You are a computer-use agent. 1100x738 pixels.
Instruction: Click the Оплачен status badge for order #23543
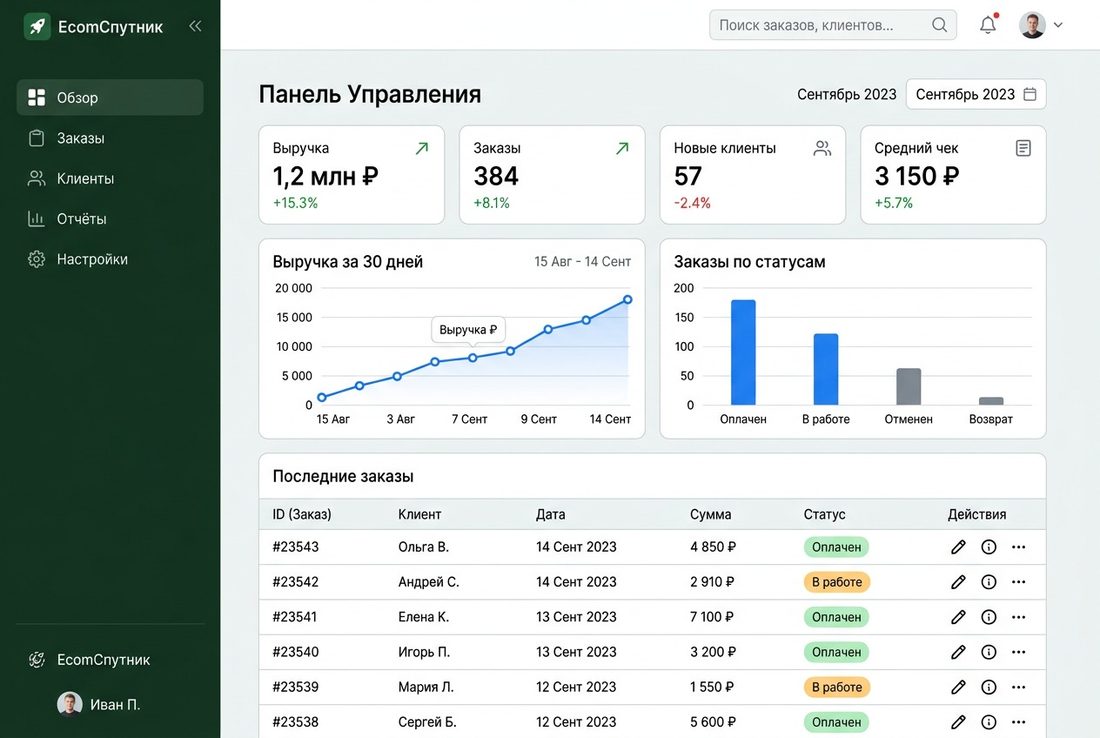coord(836,547)
